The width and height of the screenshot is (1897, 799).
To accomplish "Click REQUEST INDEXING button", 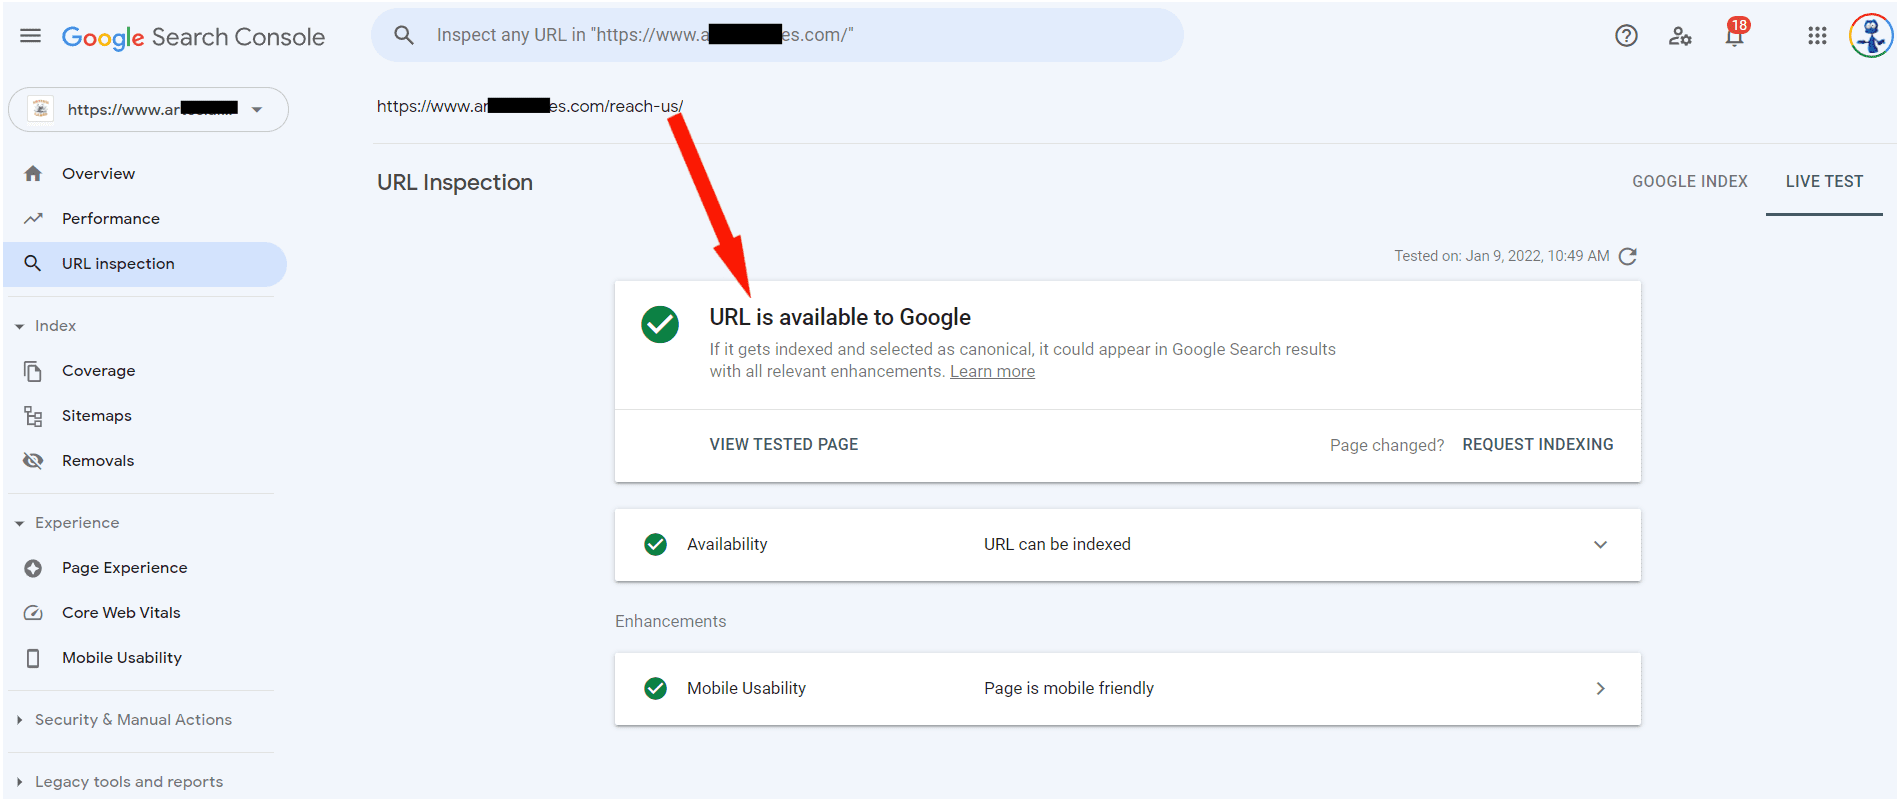I will click(1538, 445).
